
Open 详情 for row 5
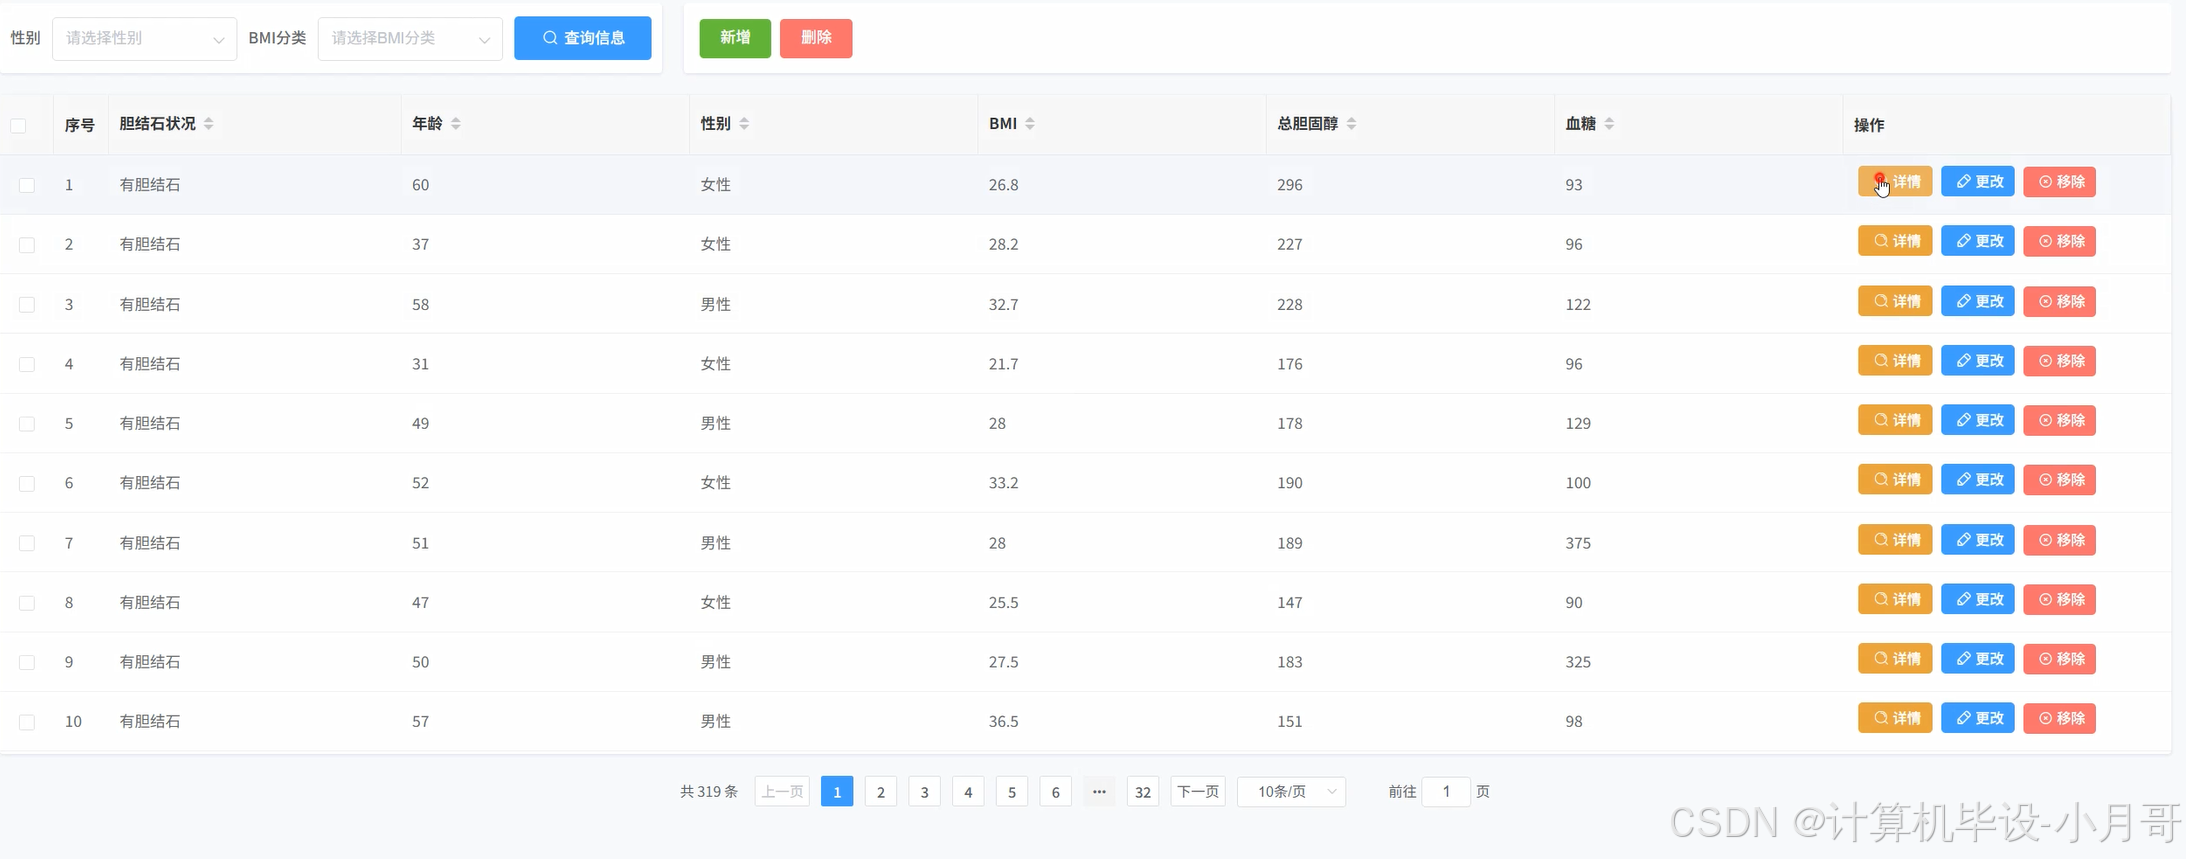(1895, 420)
